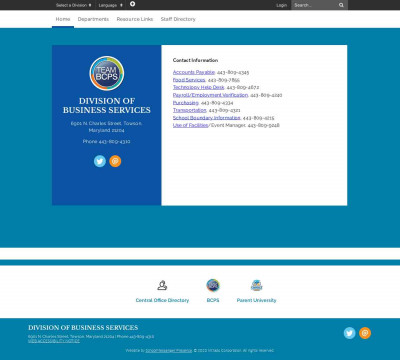Open the Transportation link

190,110
